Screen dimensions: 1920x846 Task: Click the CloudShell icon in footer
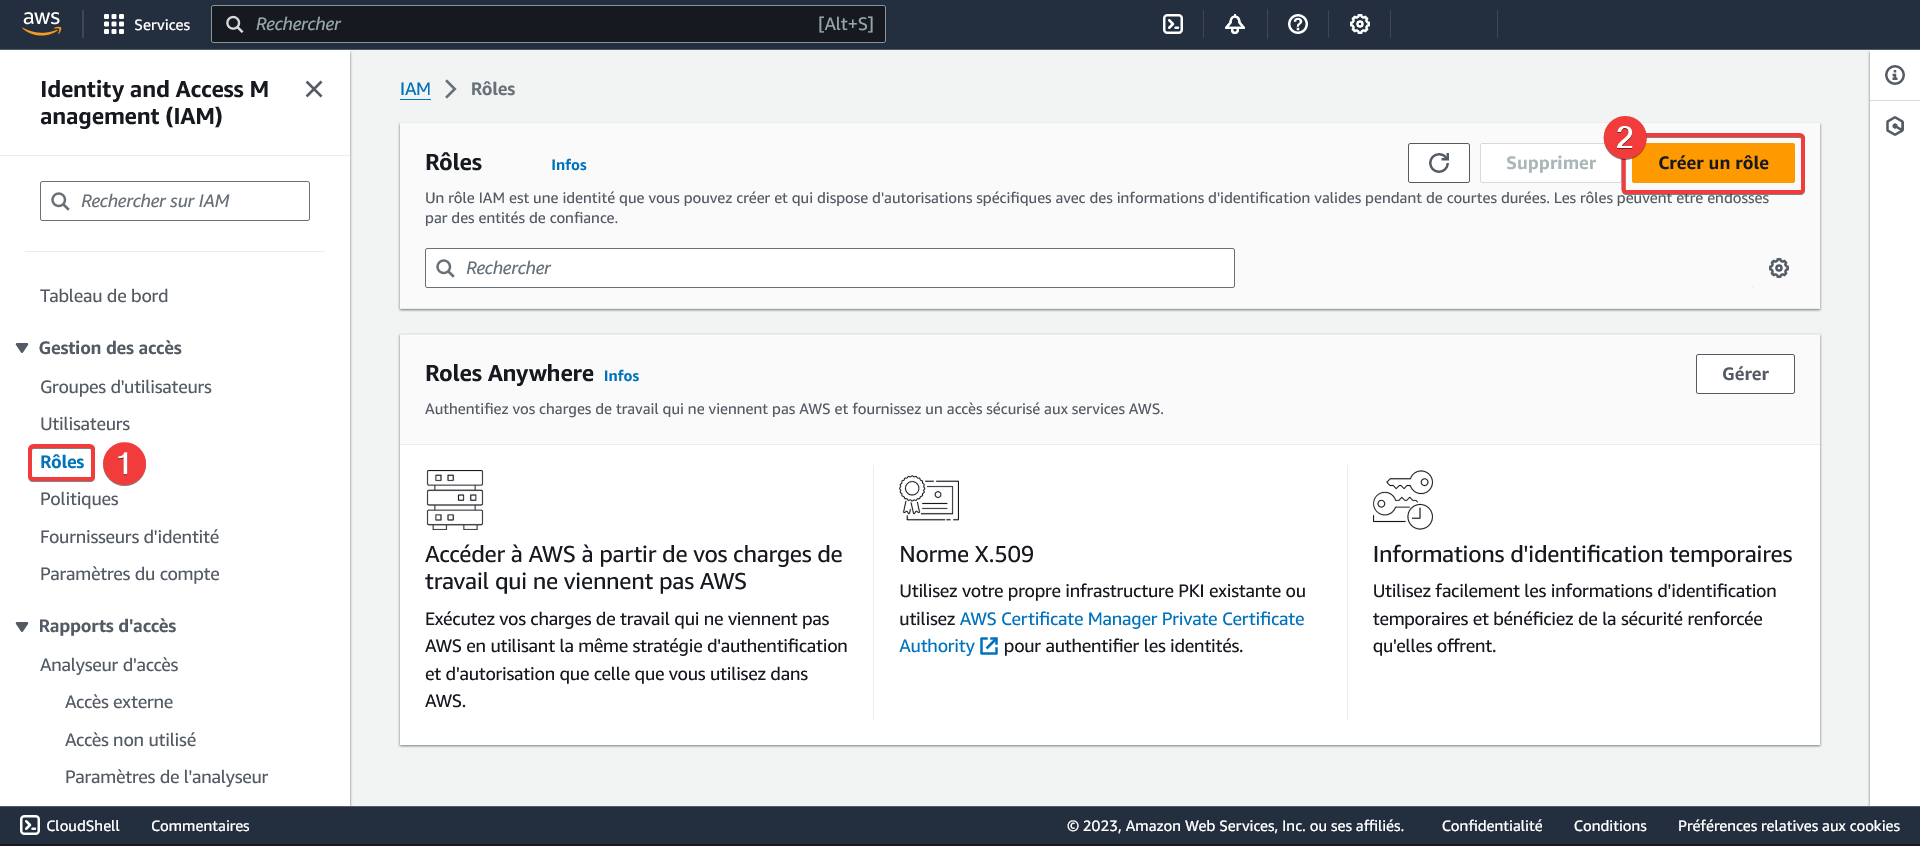(x=30, y=825)
